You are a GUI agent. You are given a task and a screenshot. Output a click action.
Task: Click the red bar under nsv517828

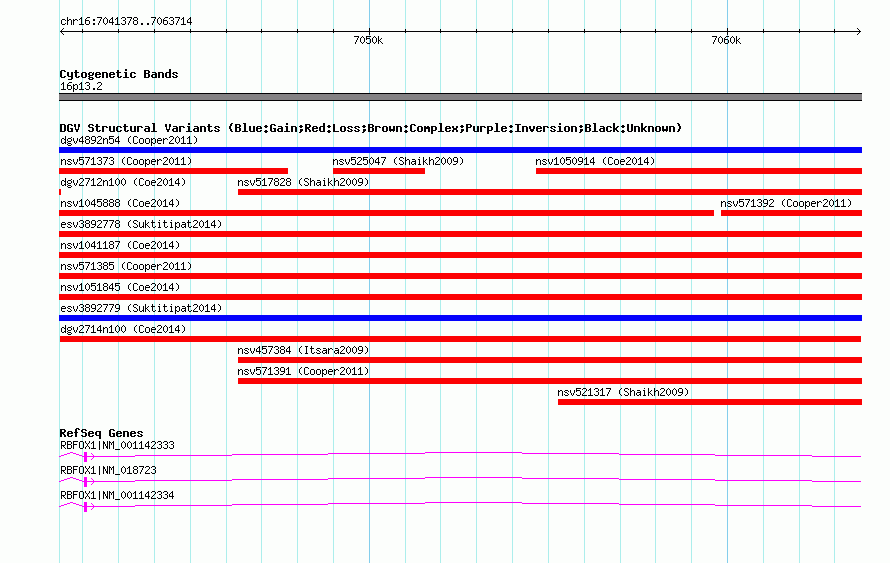550,192
